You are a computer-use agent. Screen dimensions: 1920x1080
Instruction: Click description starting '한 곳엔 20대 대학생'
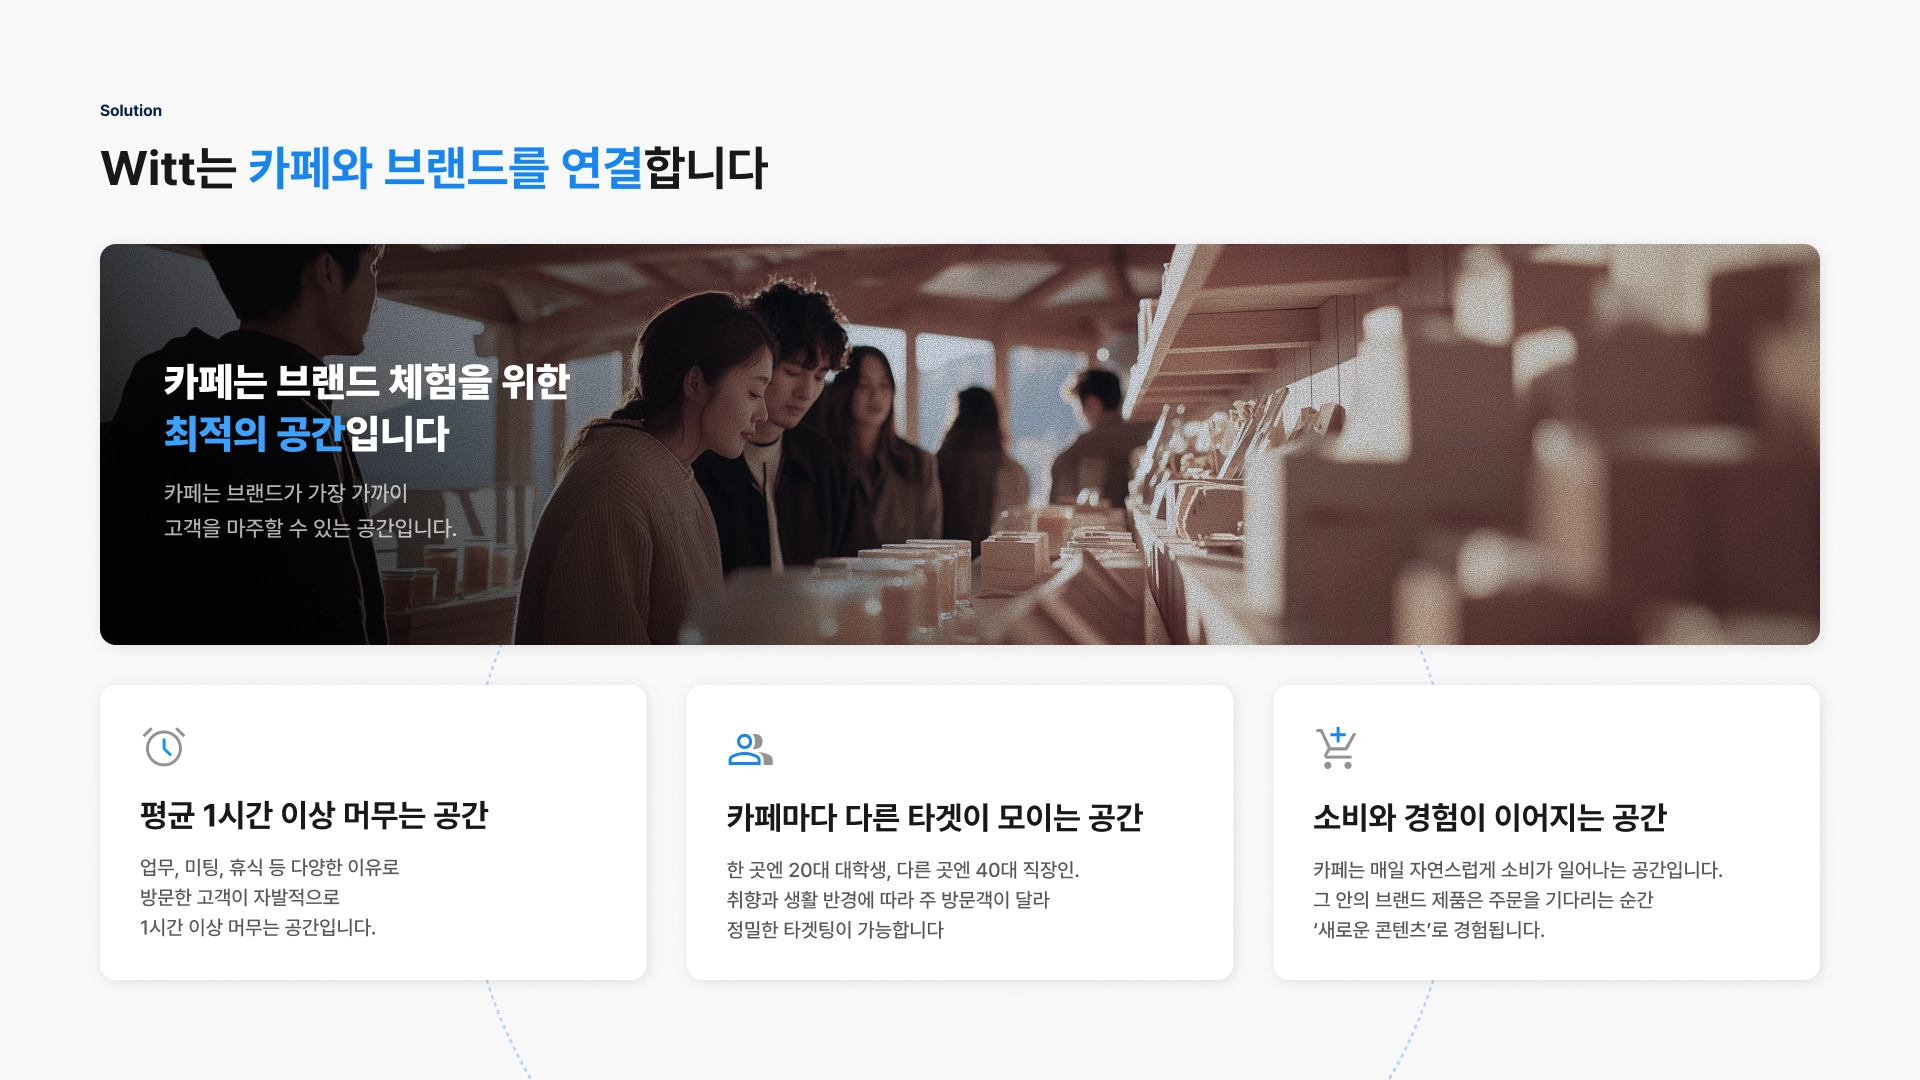[x=903, y=899]
